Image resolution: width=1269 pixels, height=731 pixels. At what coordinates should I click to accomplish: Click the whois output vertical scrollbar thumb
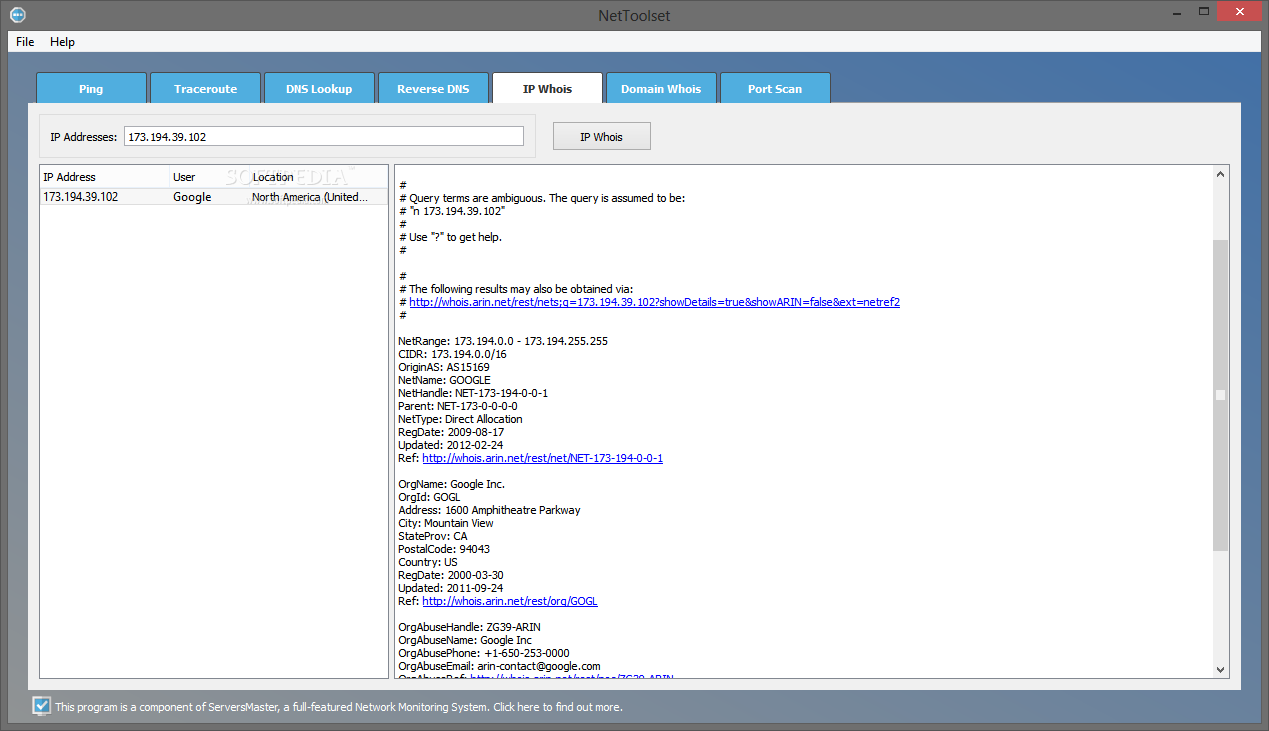1220,395
